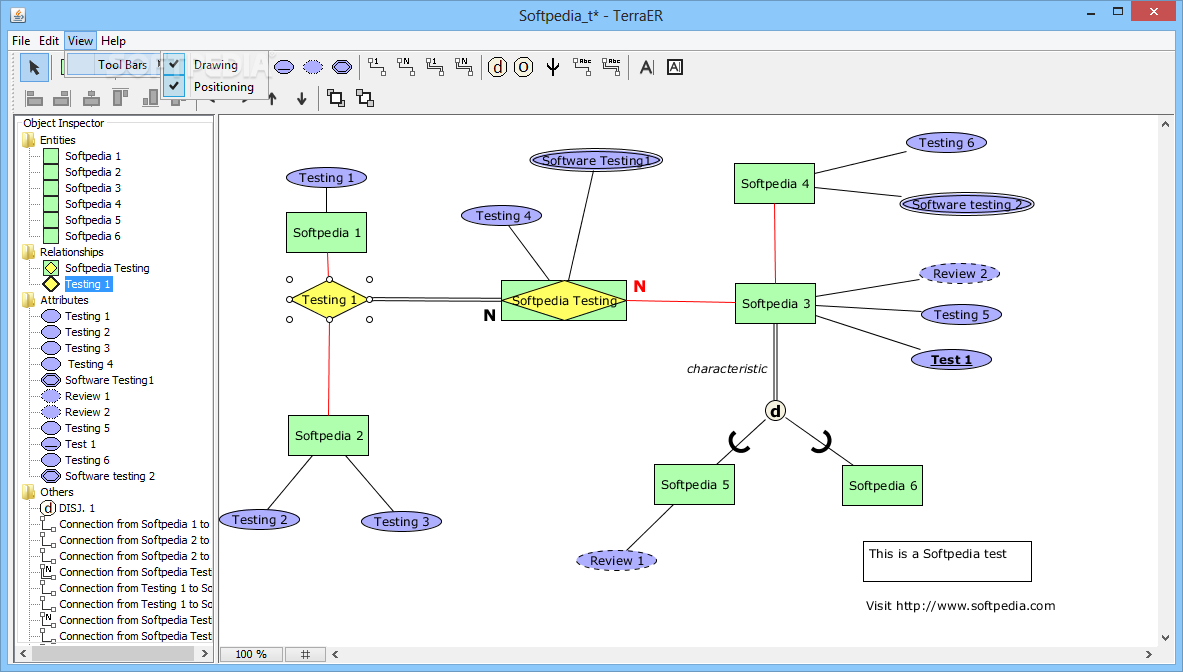The image size is (1183, 672).
Task: Open the Help menu
Action: click(113, 41)
